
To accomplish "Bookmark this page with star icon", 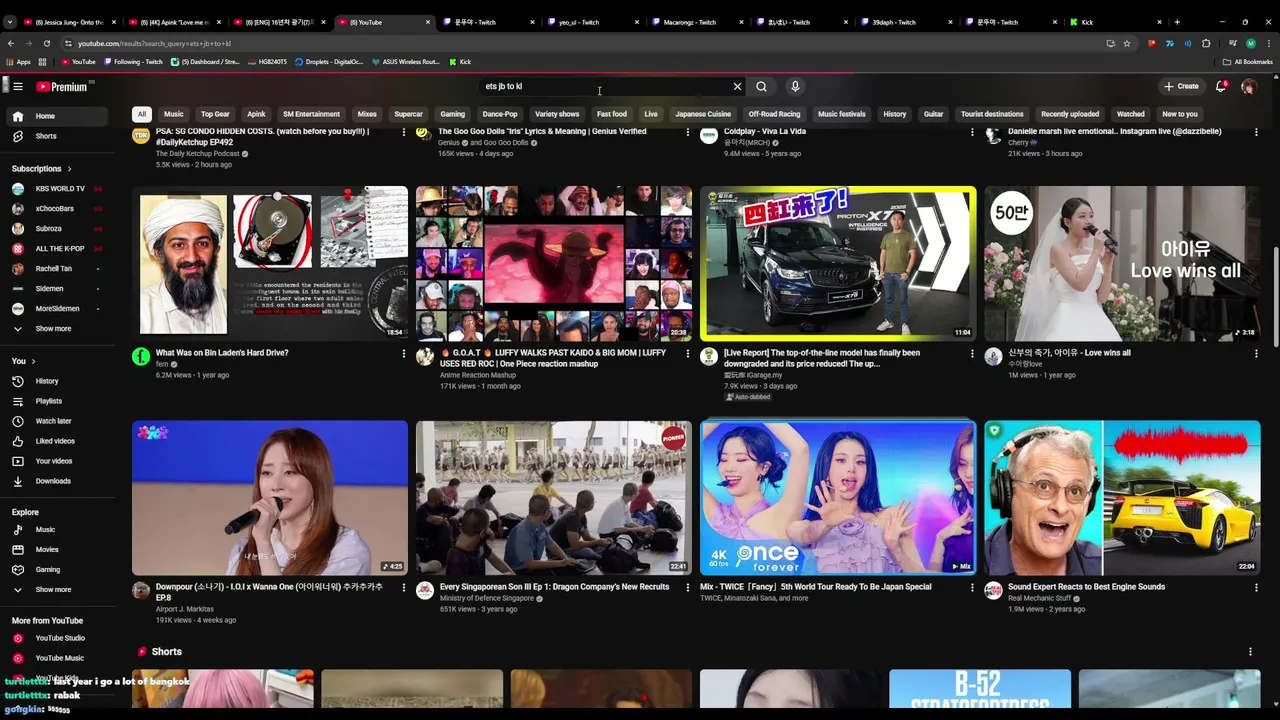I will tap(1127, 43).
